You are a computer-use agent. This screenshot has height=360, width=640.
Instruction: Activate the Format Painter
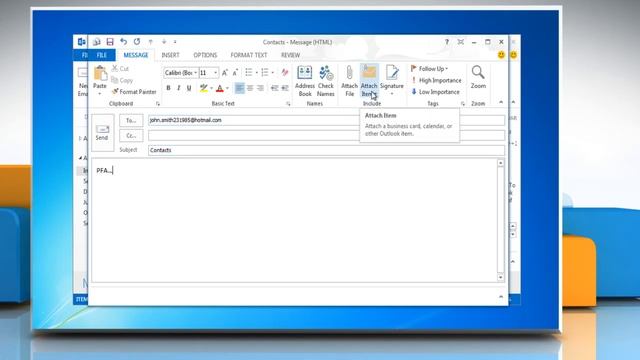coord(134,92)
